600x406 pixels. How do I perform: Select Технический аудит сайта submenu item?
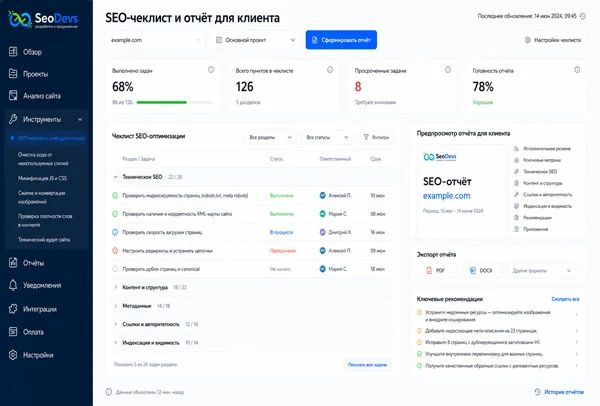point(44,240)
